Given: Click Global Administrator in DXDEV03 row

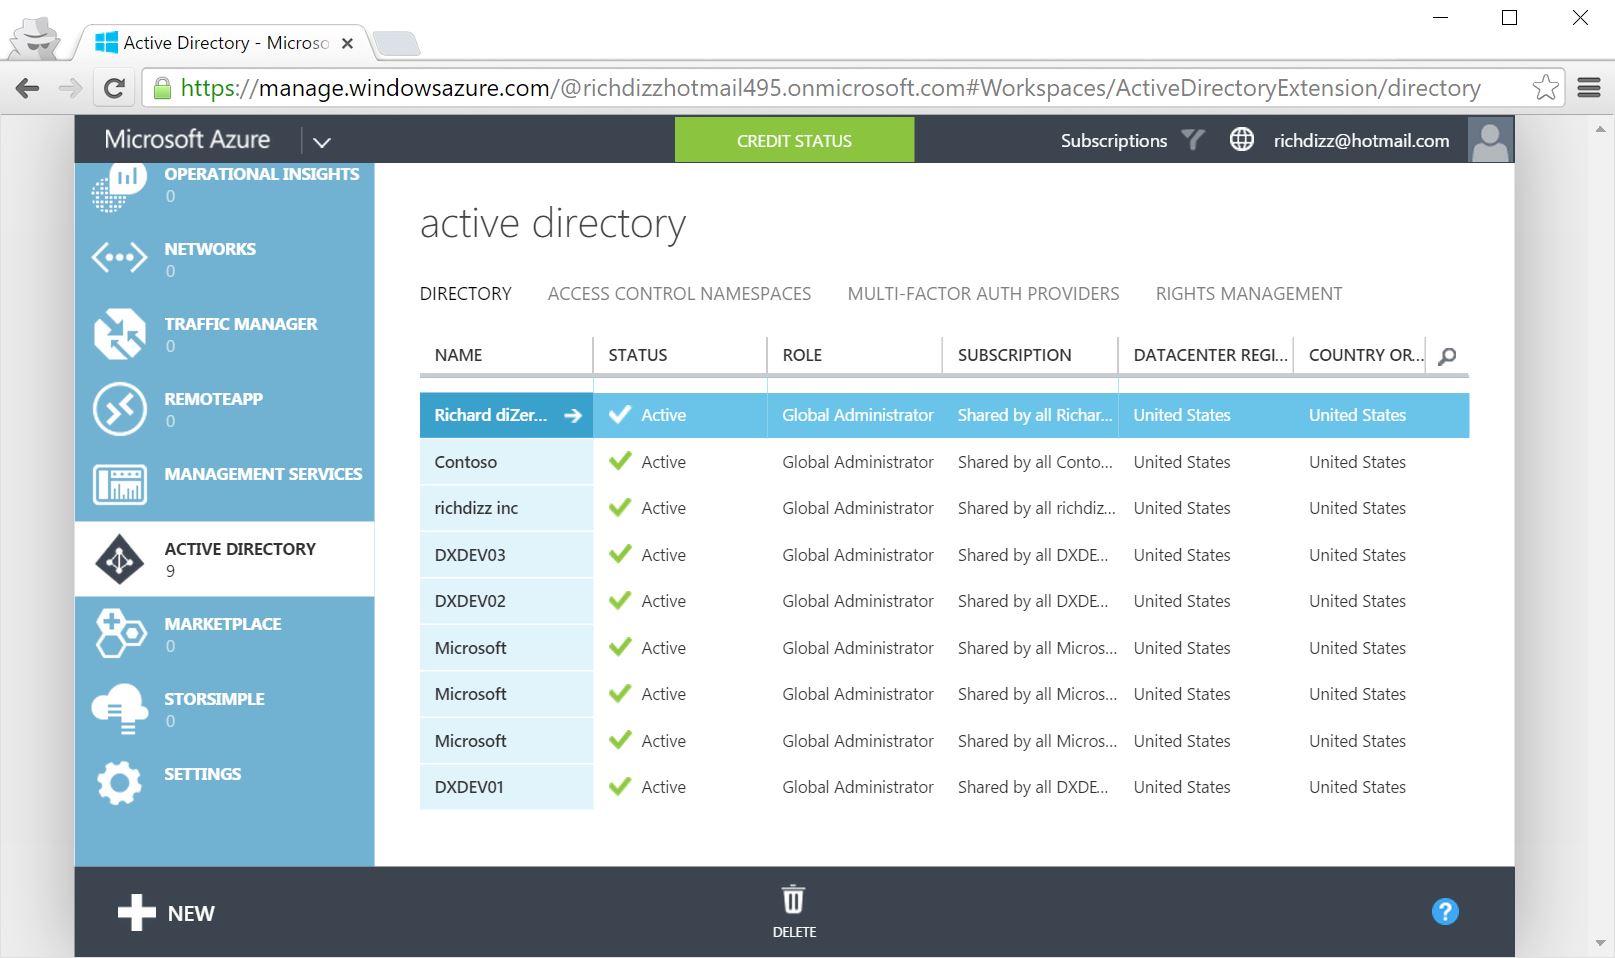Looking at the screenshot, I should pos(858,555).
